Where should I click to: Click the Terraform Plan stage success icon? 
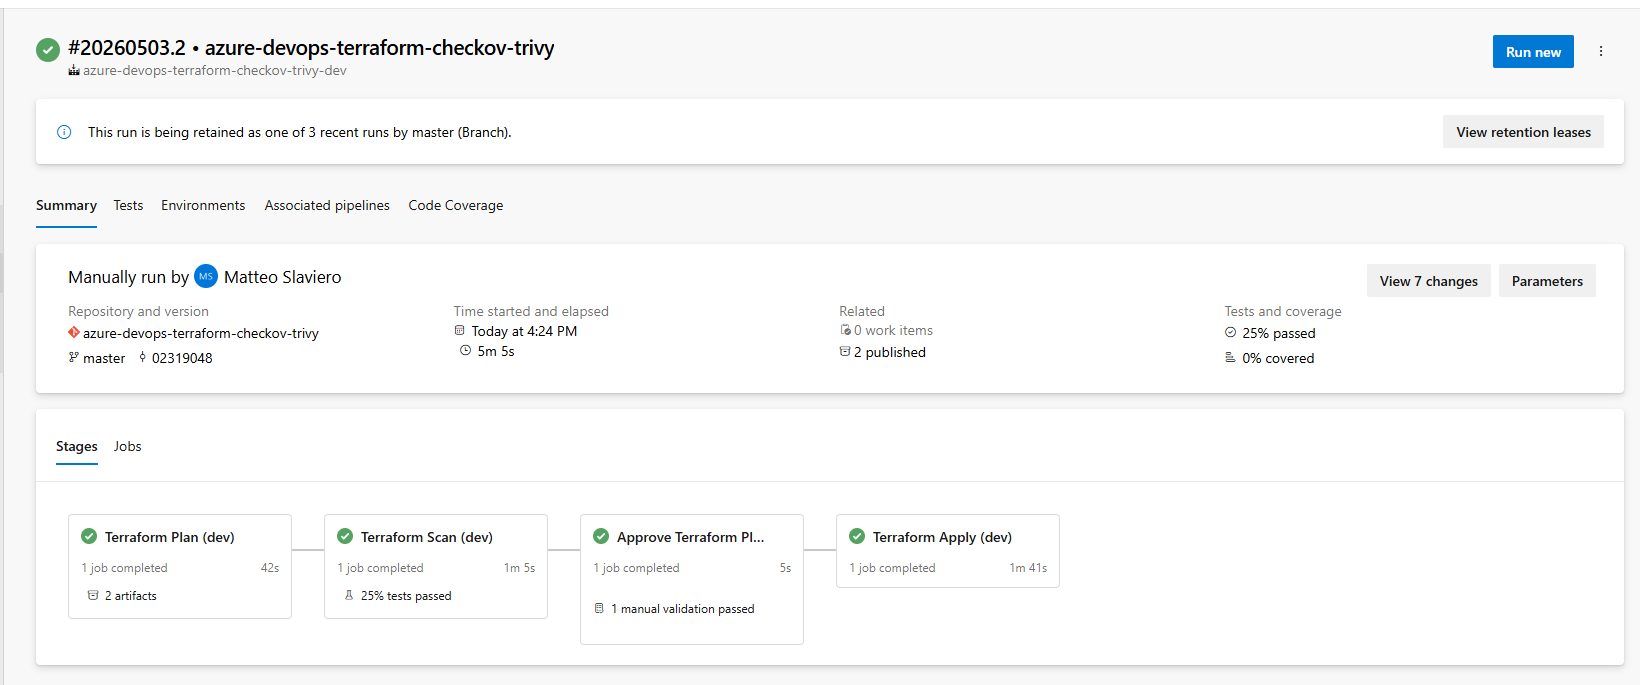(x=89, y=536)
